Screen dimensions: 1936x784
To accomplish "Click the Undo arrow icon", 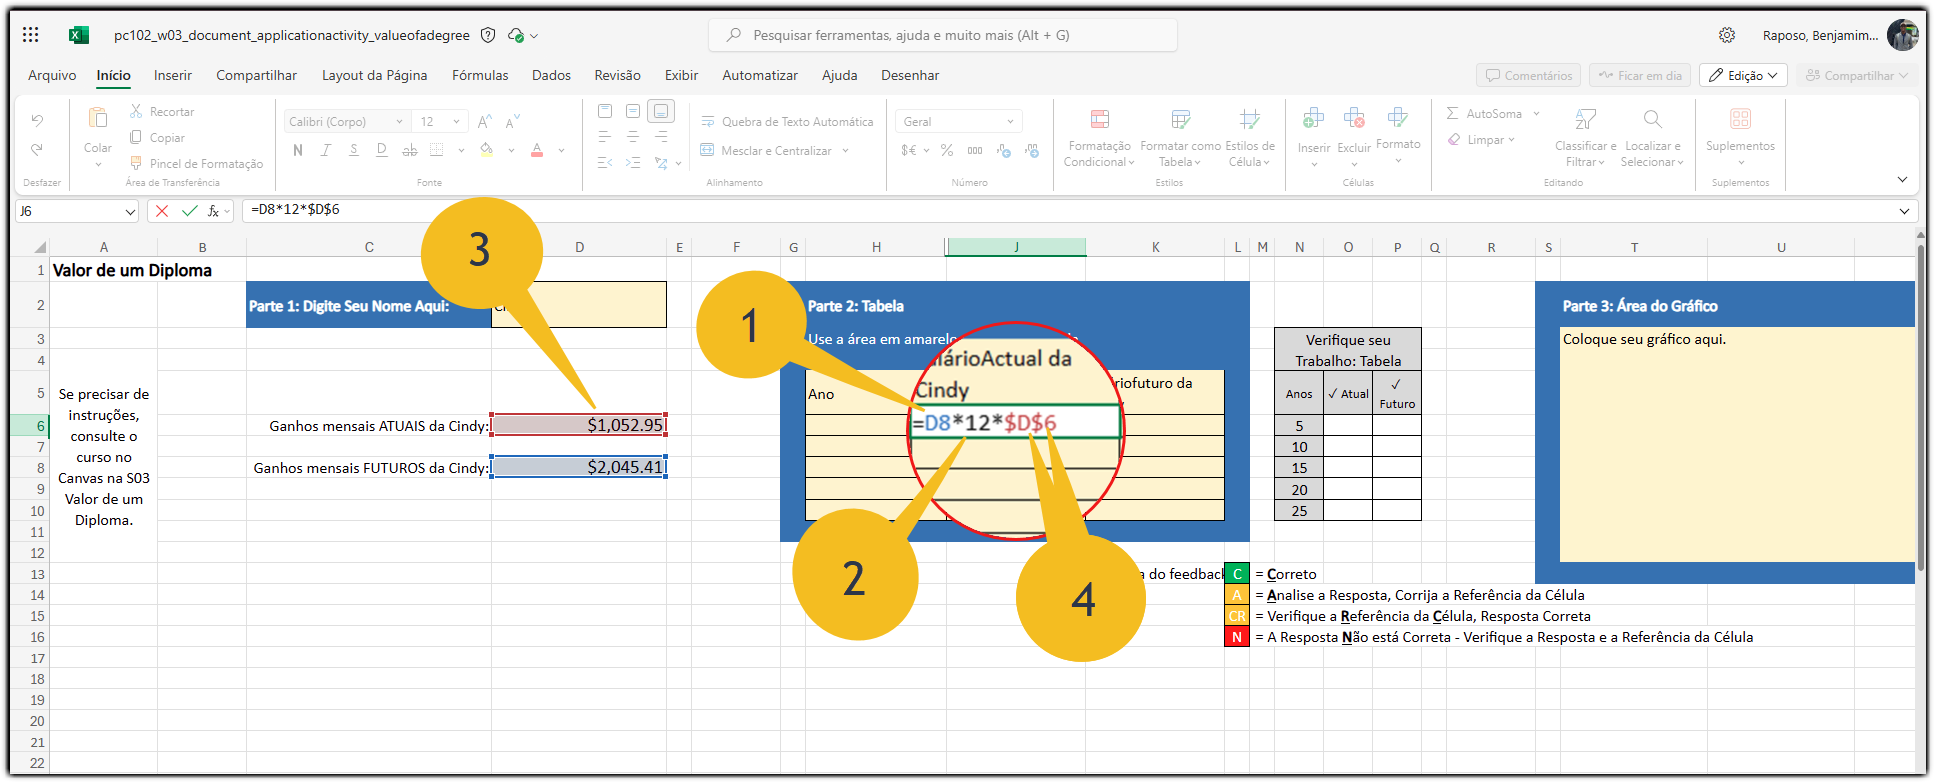I will click(x=37, y=120).
